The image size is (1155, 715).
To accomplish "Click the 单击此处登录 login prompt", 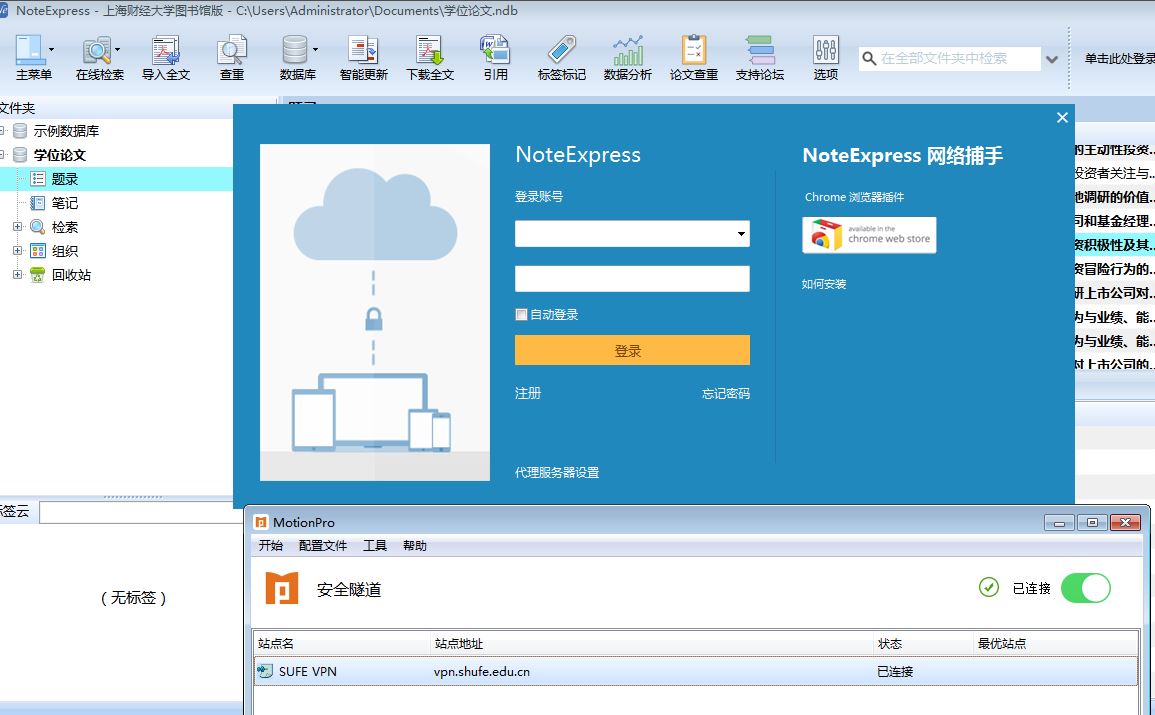I will tap(1119, 58).
